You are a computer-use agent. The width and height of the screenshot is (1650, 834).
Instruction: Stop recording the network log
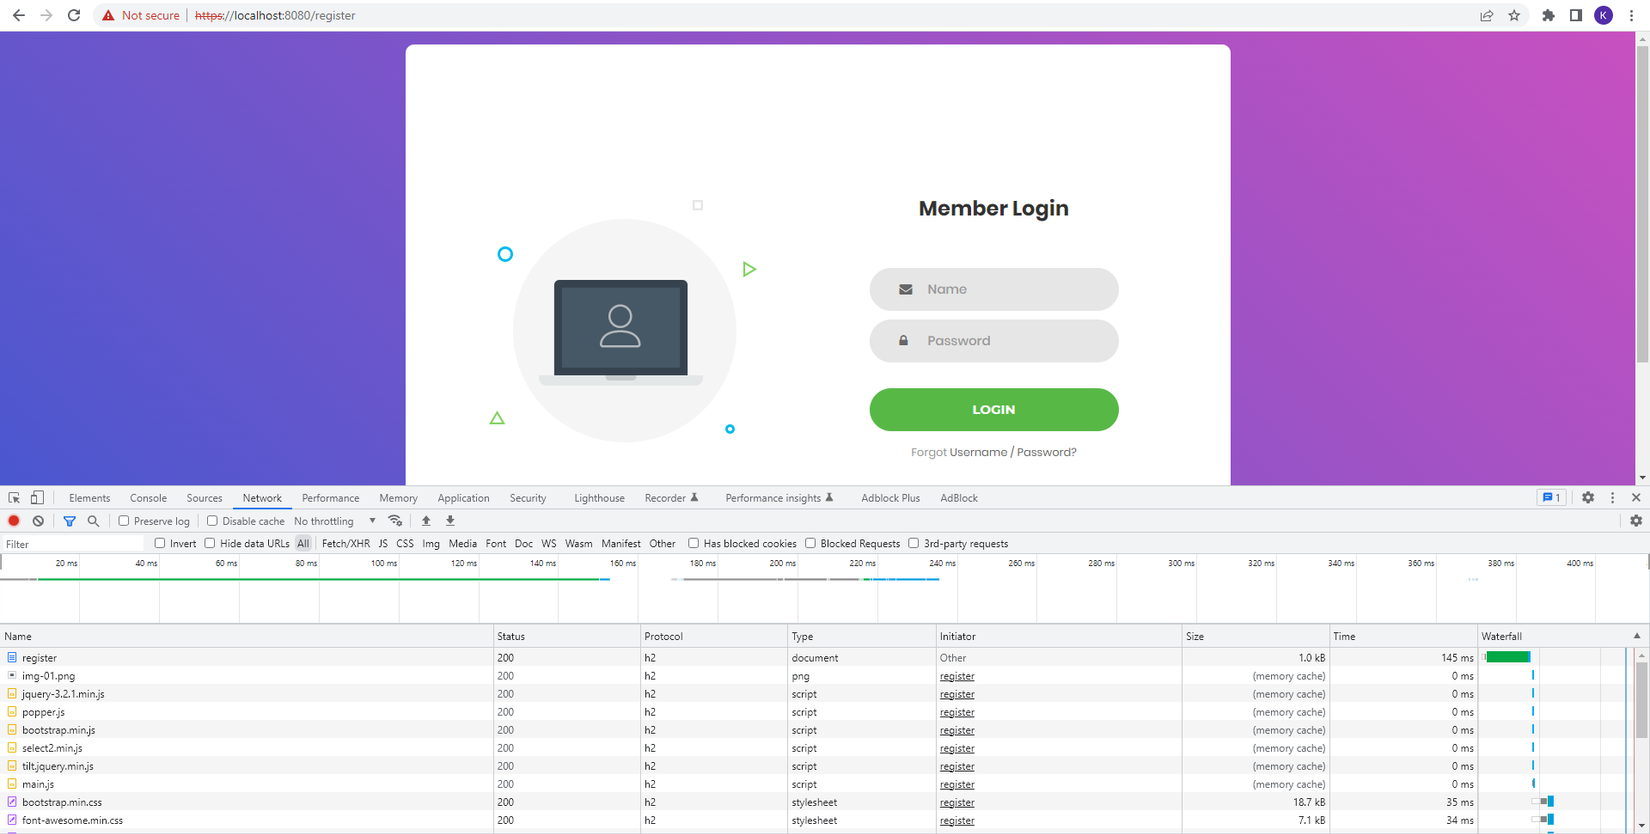tap(14, 521)
